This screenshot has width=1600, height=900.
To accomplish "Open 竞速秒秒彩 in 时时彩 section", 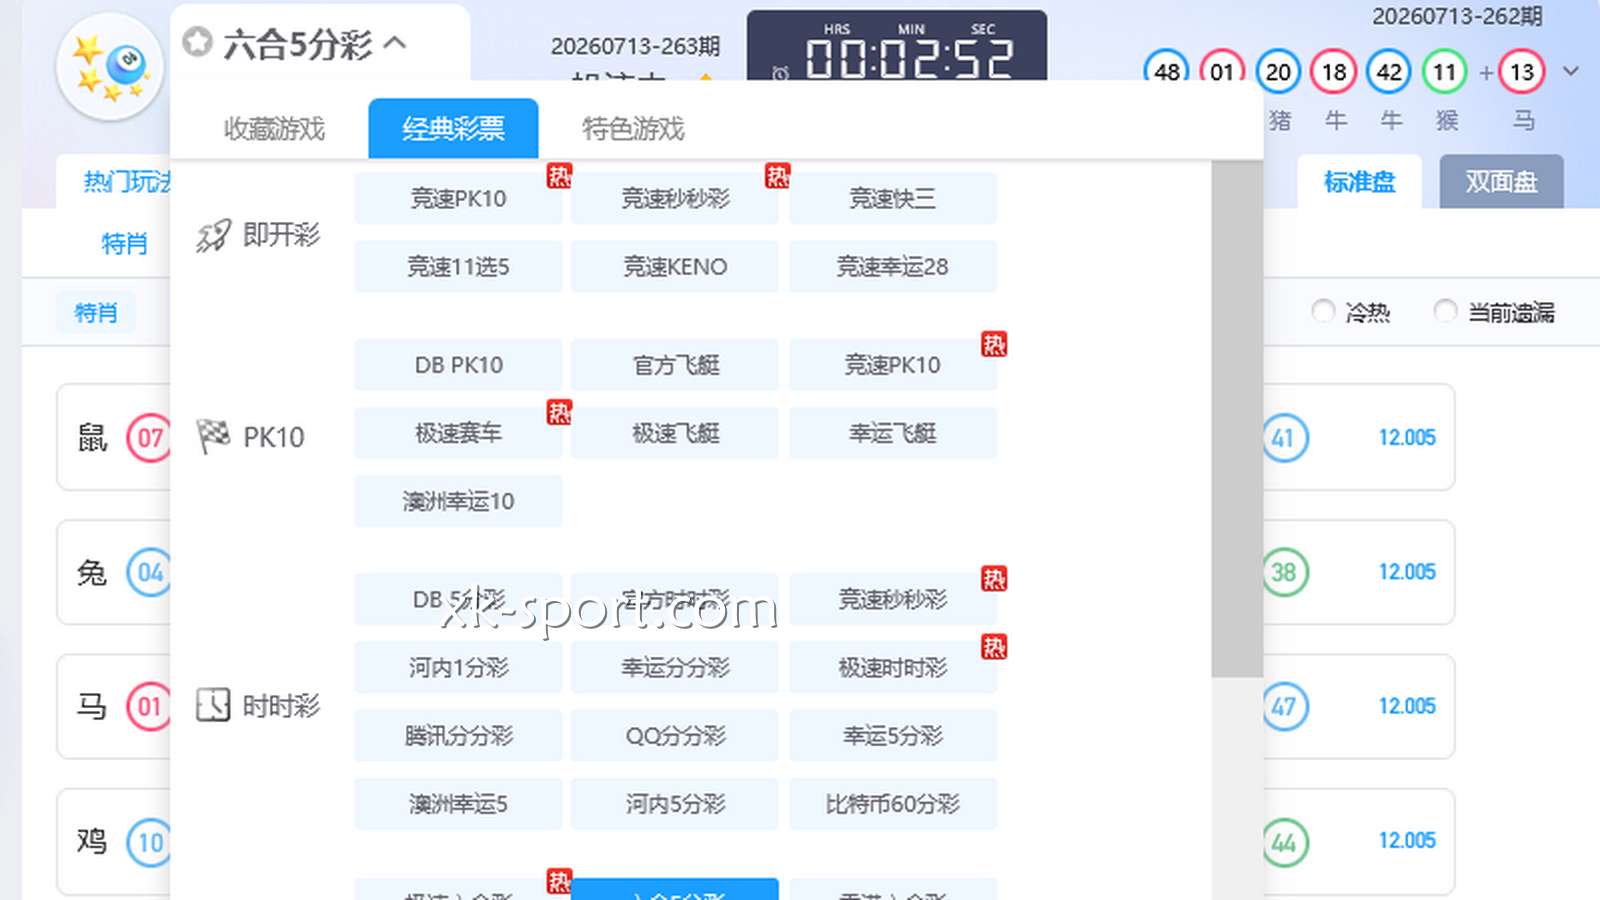I will [x=893, y=599].
